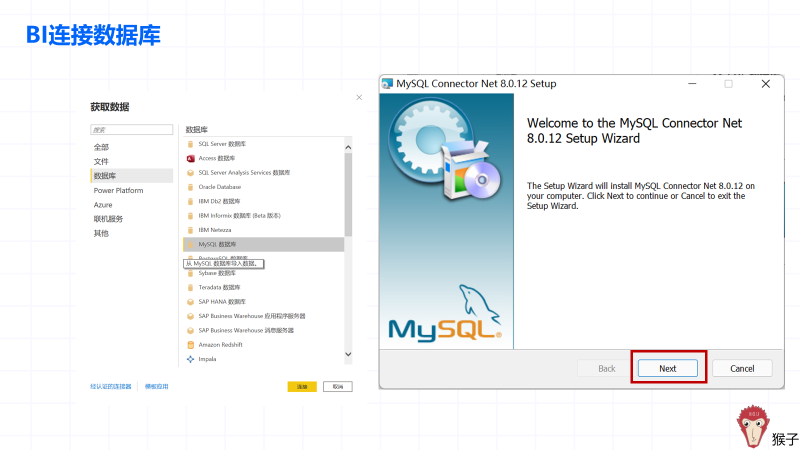This screenshot has width=800, height=450.
Task: Click Cancel in MySQL Connector Setup
Action: click(x=742, y=368)
